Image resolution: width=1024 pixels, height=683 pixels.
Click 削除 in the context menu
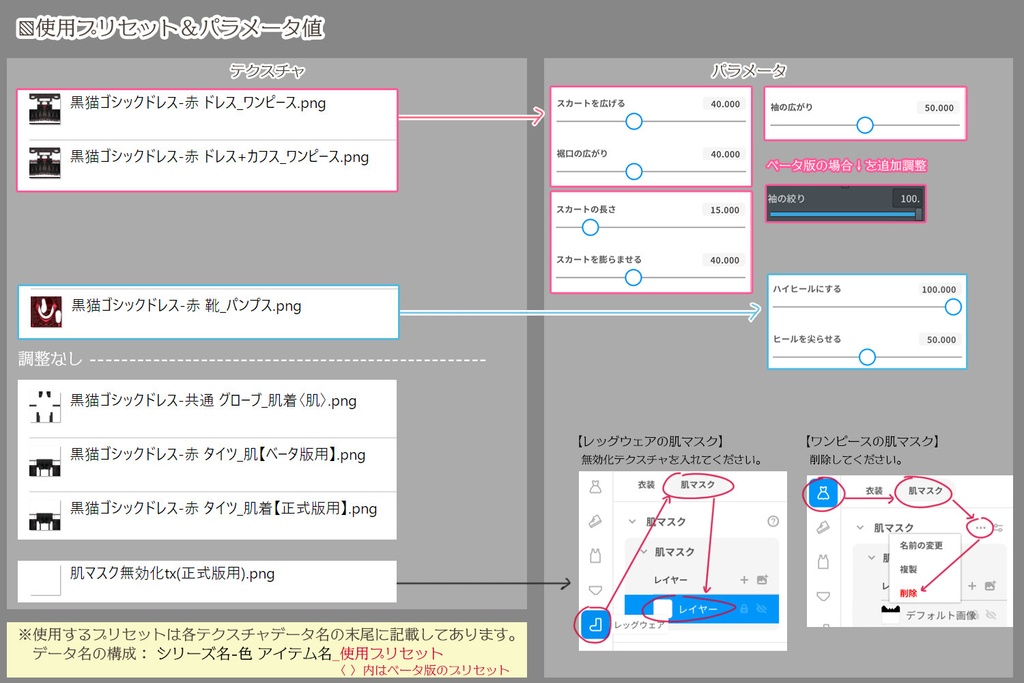[x=908, y=593]
